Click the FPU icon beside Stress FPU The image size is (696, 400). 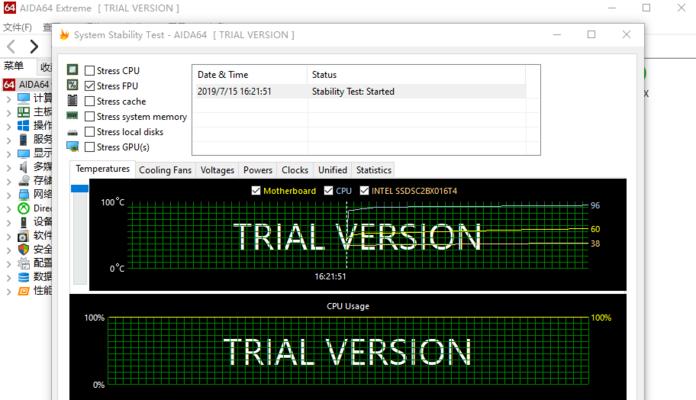pyautogui.click(x=72, y=85)
